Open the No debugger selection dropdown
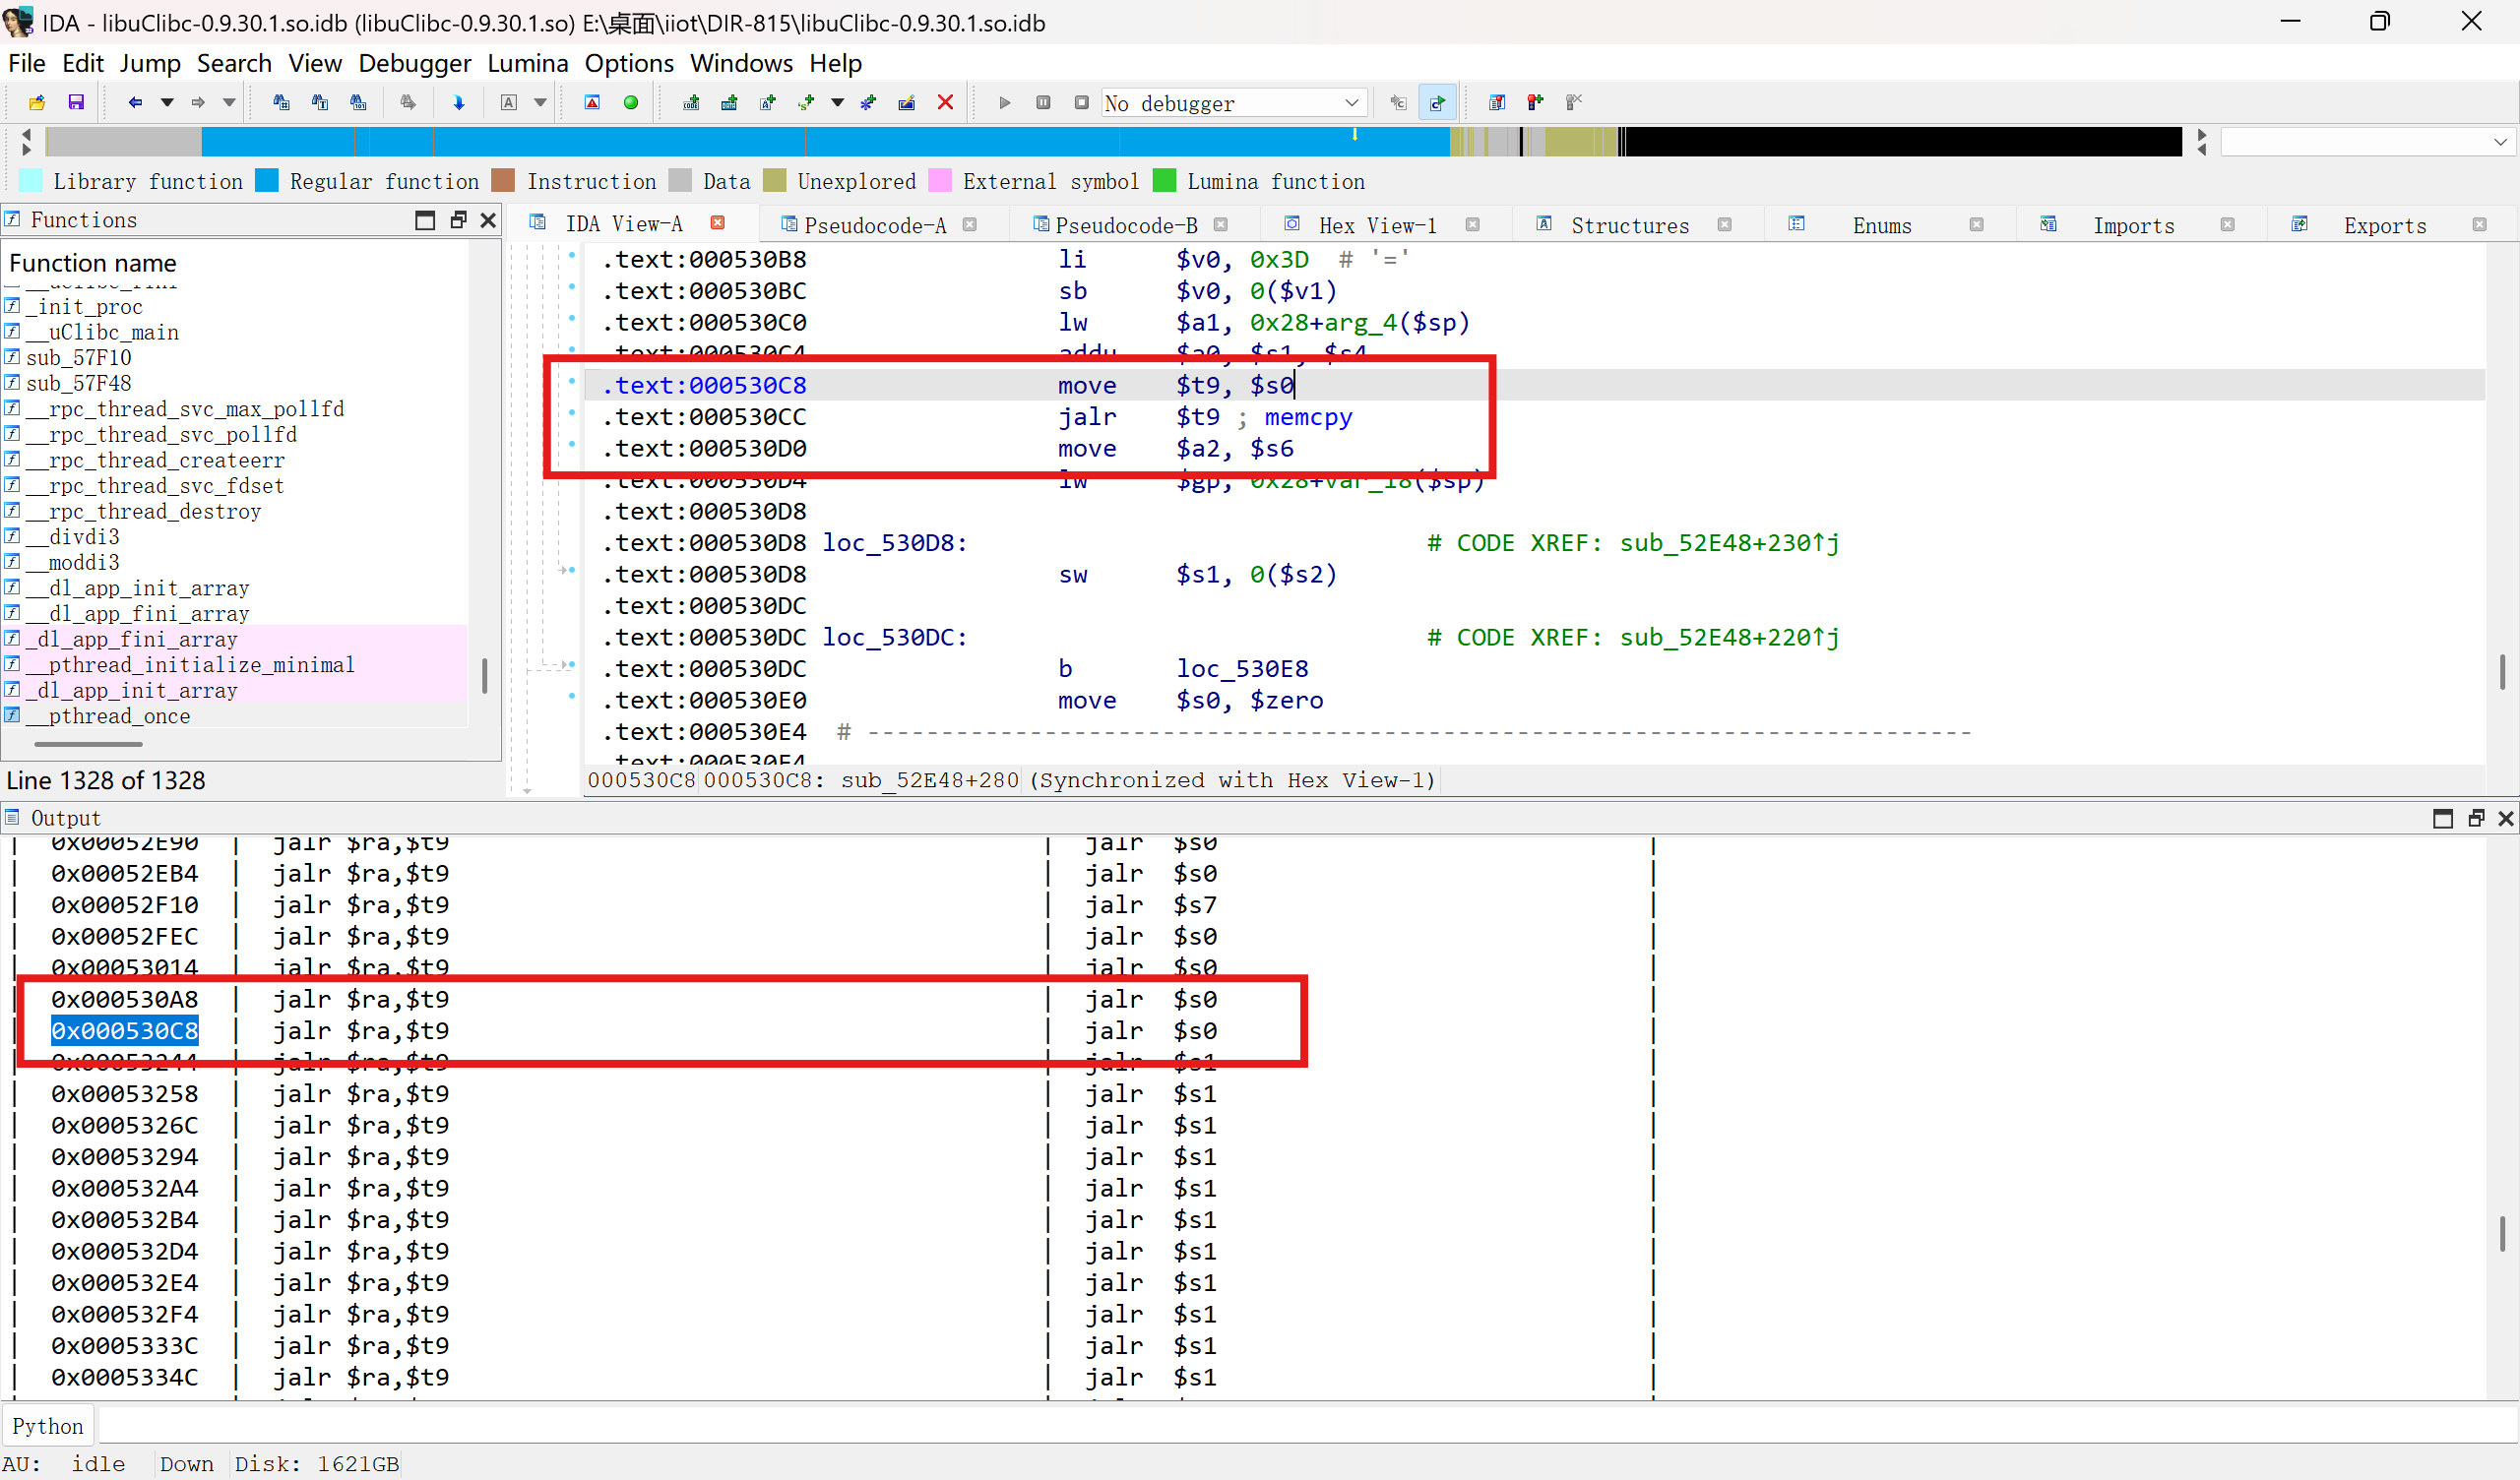This screenshot has width=2520, height=1480. point(1234,102)
